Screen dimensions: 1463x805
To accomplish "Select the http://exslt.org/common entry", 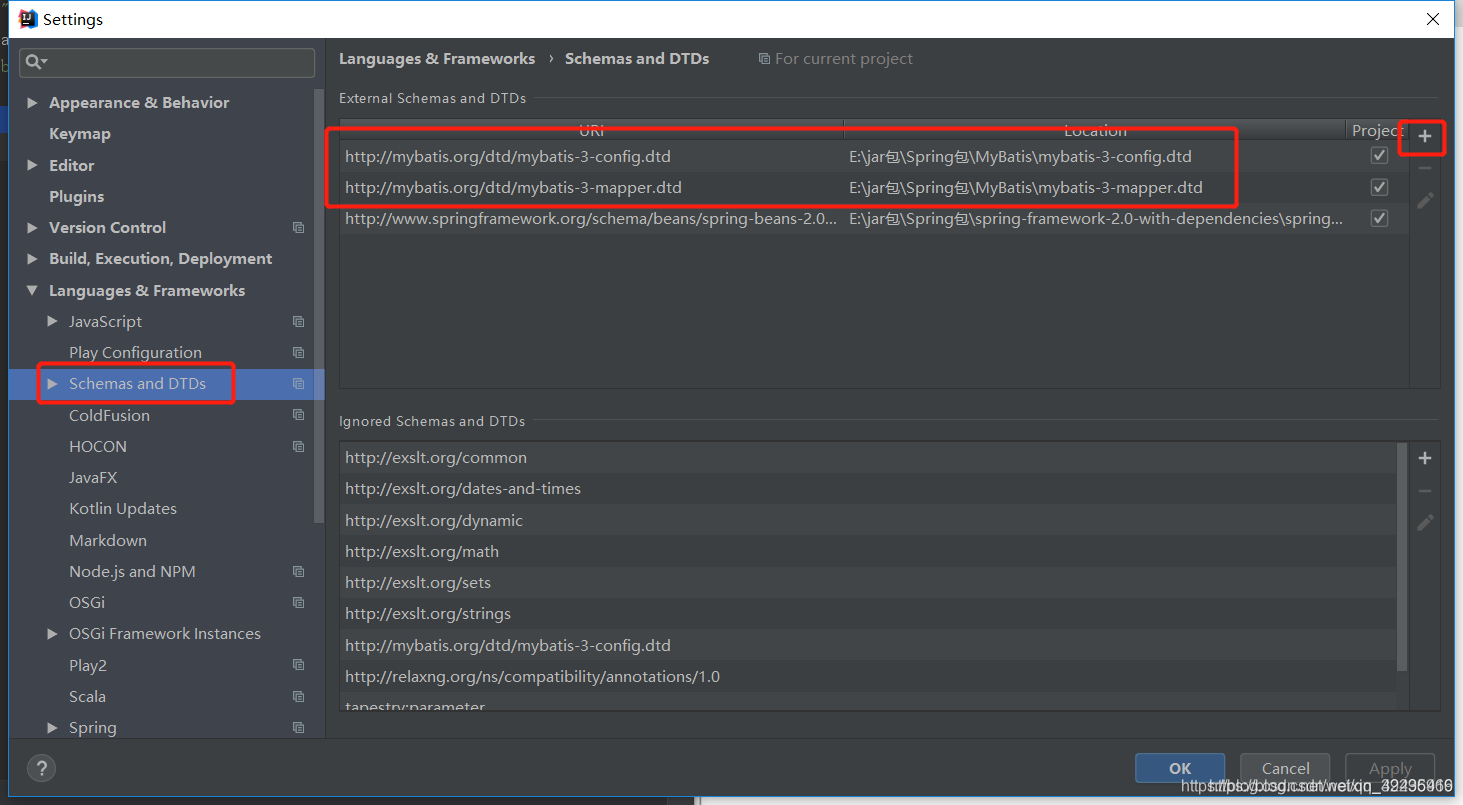I will tap(868, 458).
